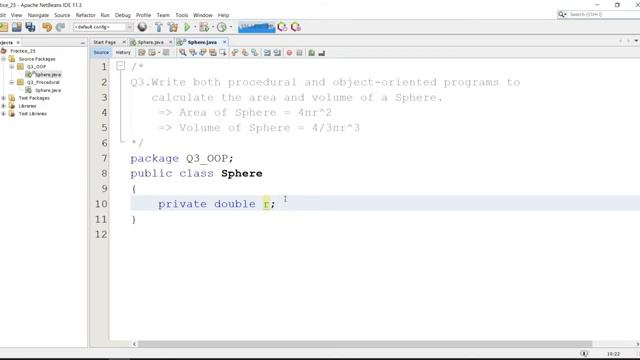Click the first profiler icon after the memory bar
Image resolution: width=640 pixels, height=360 pixels.
(282, 27)
